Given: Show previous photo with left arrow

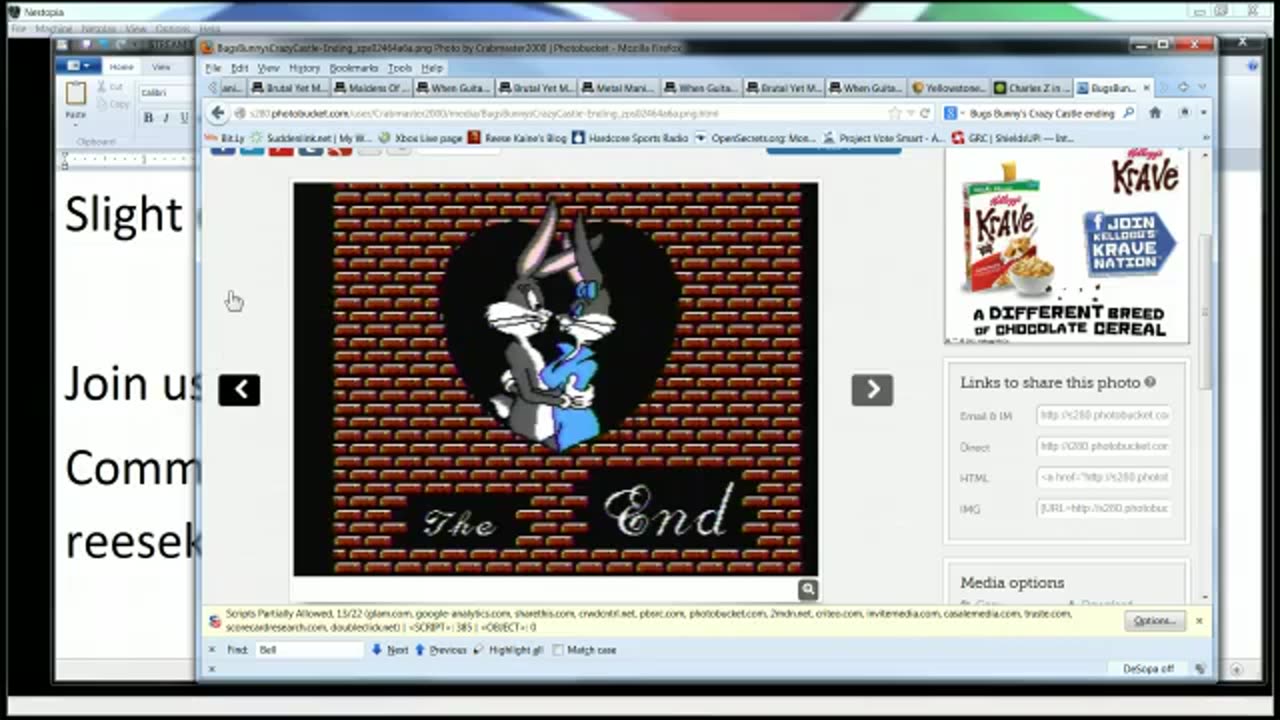Looking at the screenshot, I should pyautogui.click(x=239, y=390).
